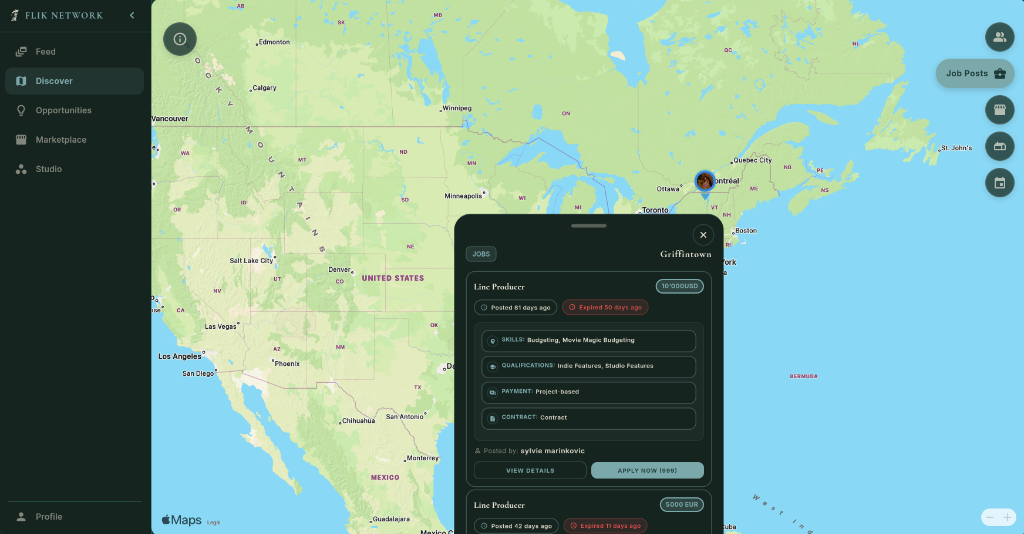Screen dimensions: 1024x534
Task: Click the map info circle button
Action: click(180, 39)
